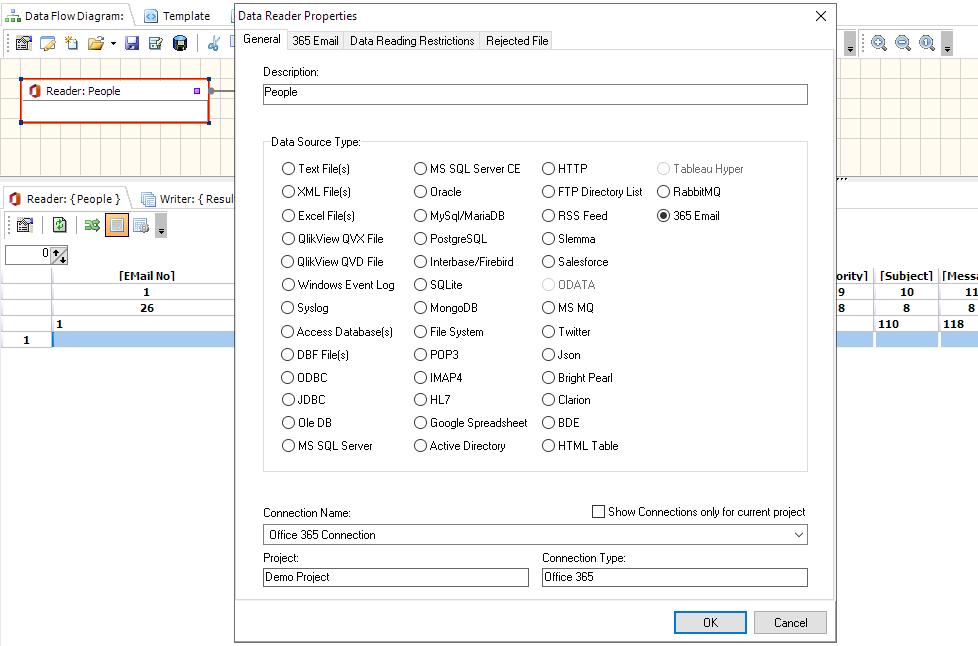Viewport: 978px width, 646px height.
Task: Select Google Spreadsheet radio button
Action: tap(420, 423)
